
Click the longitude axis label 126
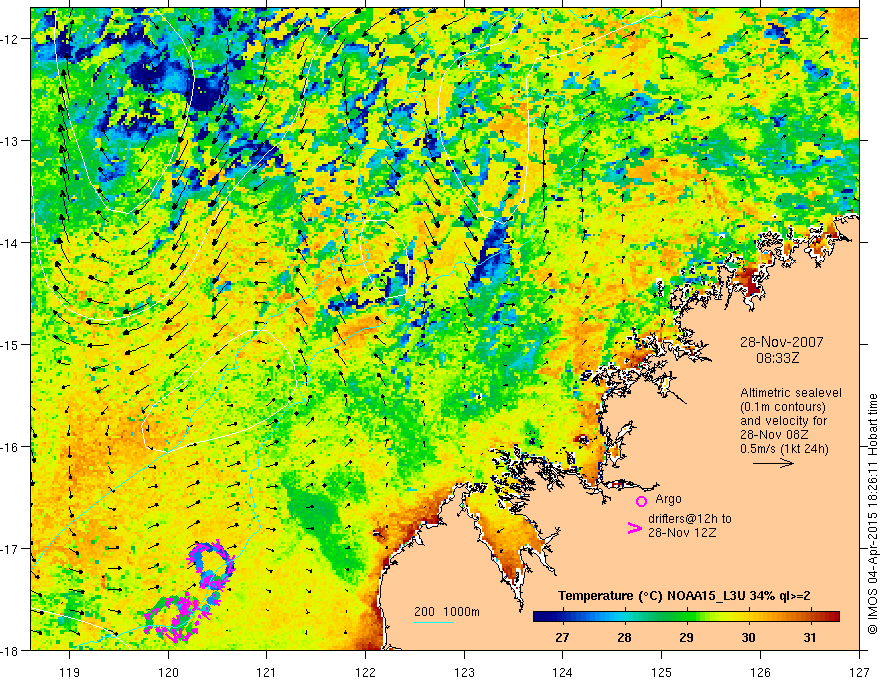click(x=760, y=672)
